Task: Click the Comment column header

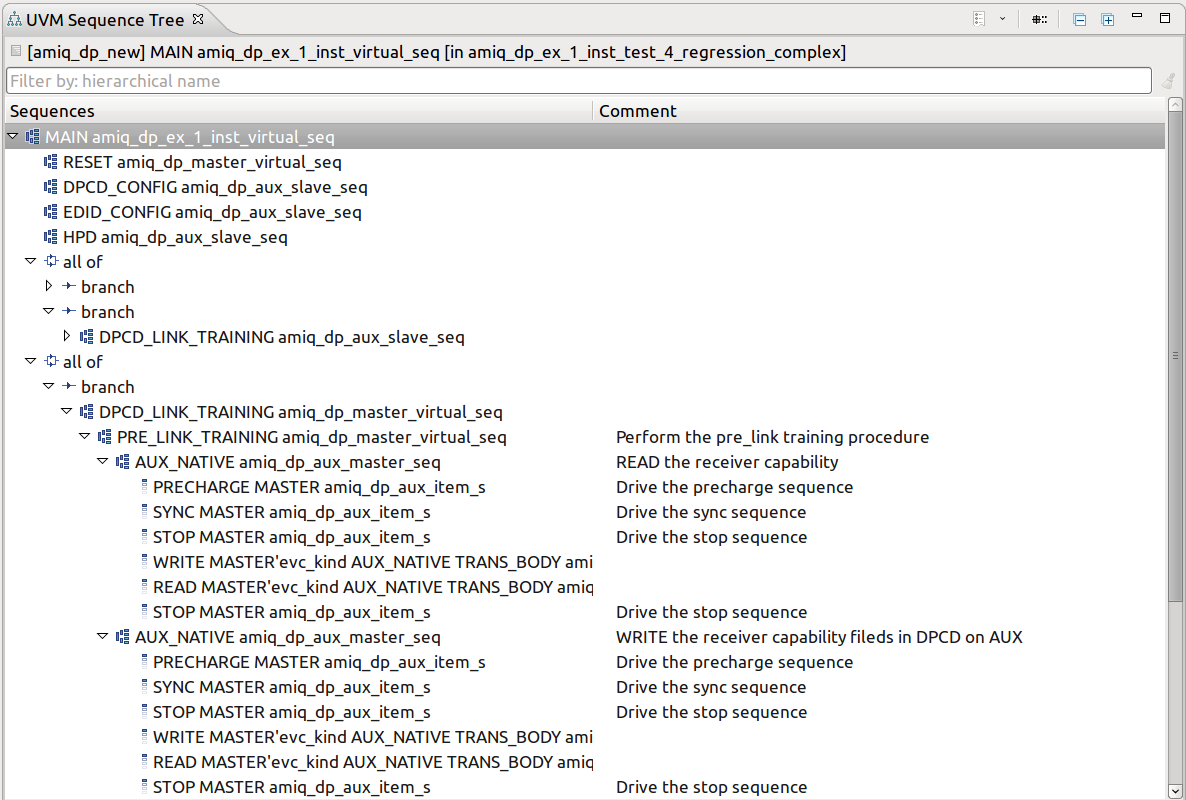Action: (637, 111)
